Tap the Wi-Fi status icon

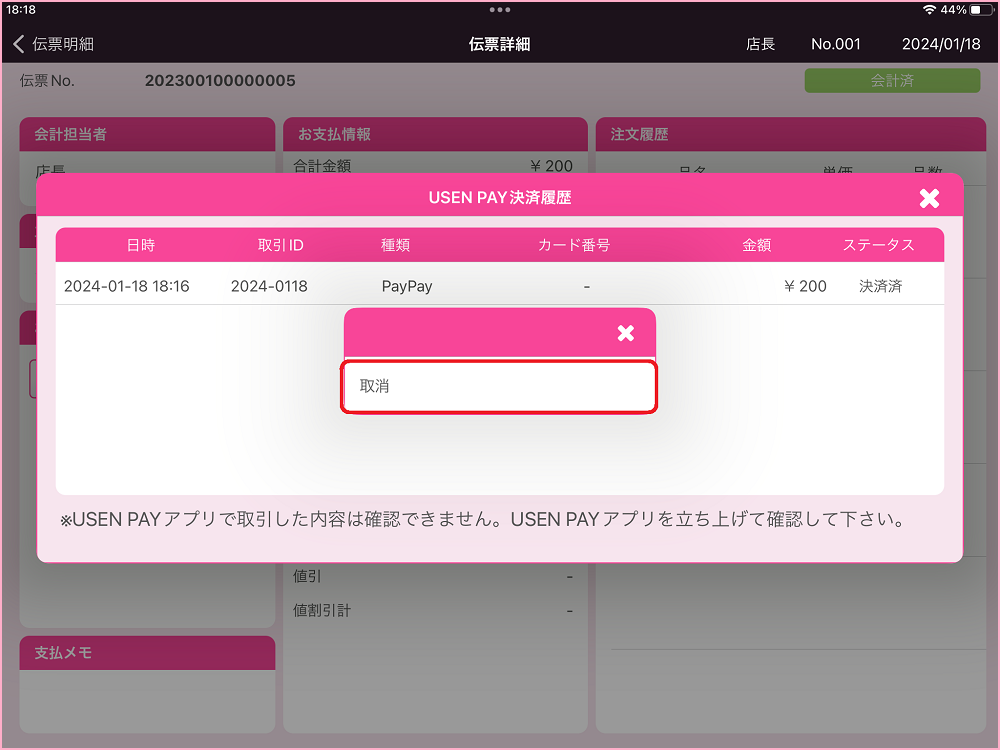pos(929,9)
